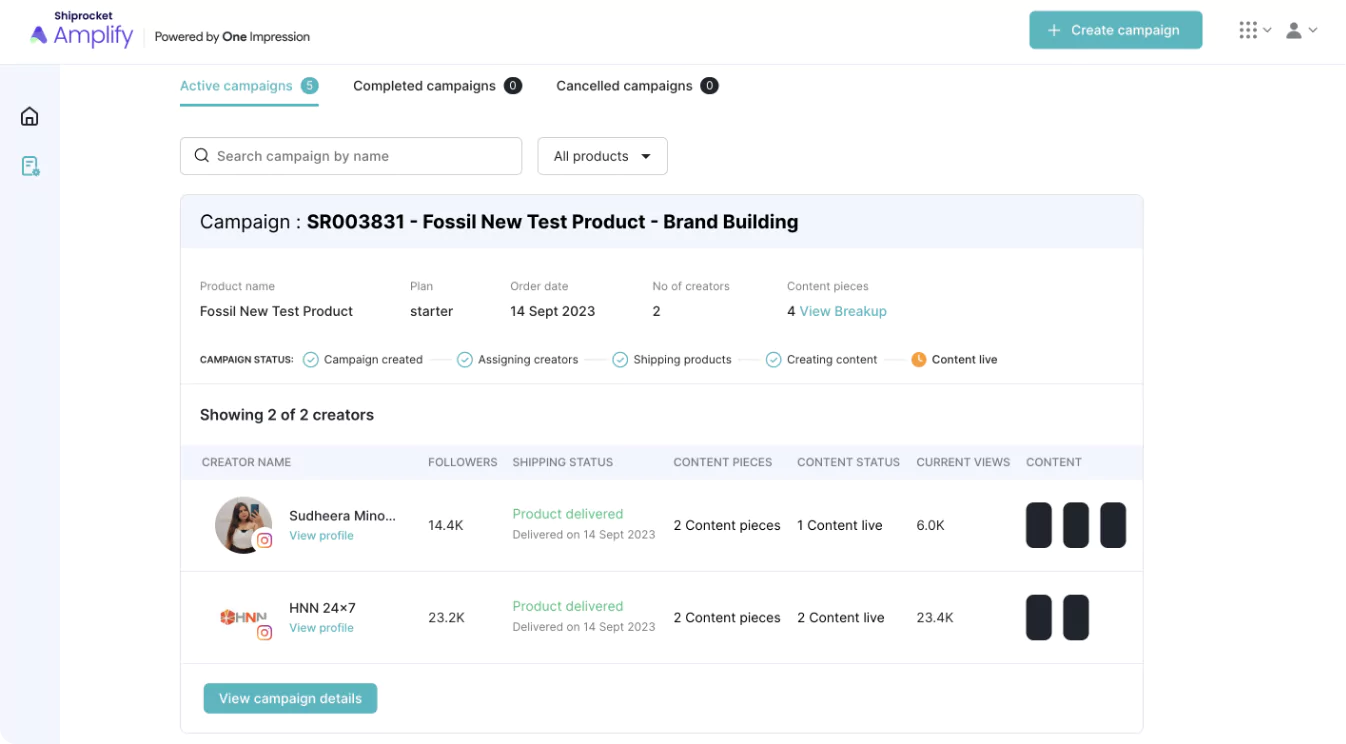The image size is (1346, 744).
Task: Open Sudheera's first content thumbnail
Action: (1039, 525)
